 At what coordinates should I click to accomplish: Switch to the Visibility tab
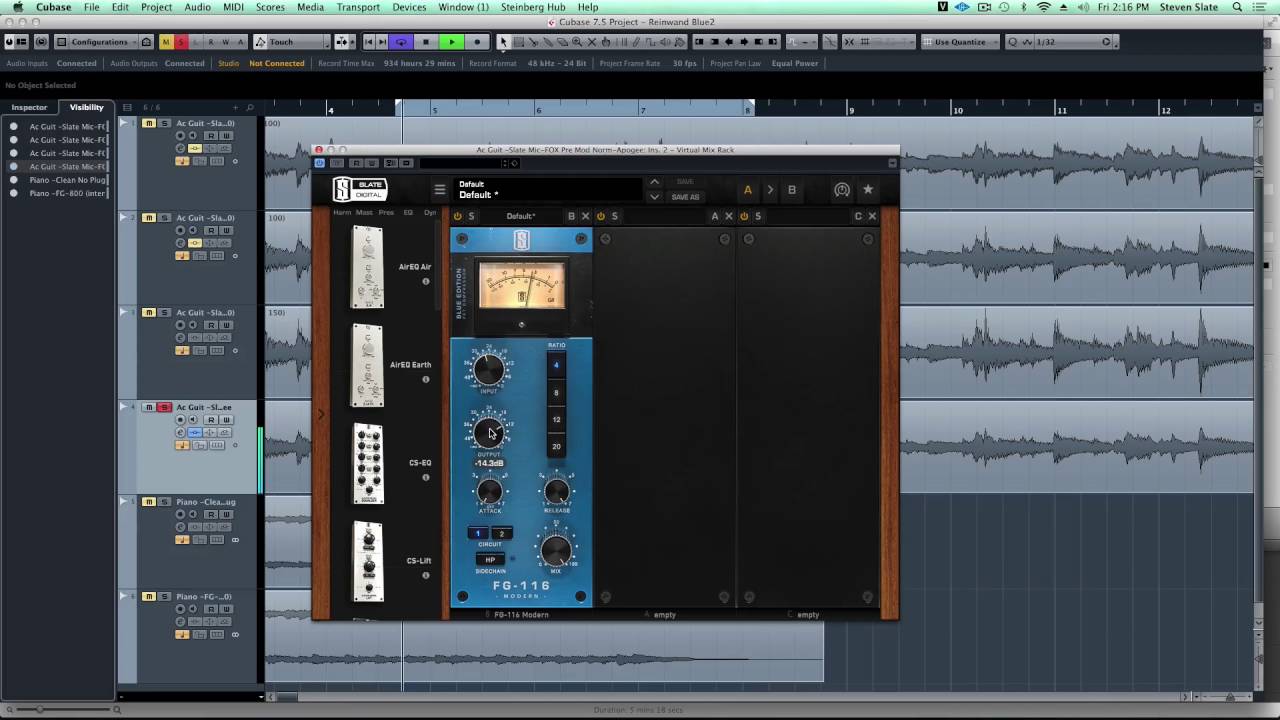pos(86,107)
